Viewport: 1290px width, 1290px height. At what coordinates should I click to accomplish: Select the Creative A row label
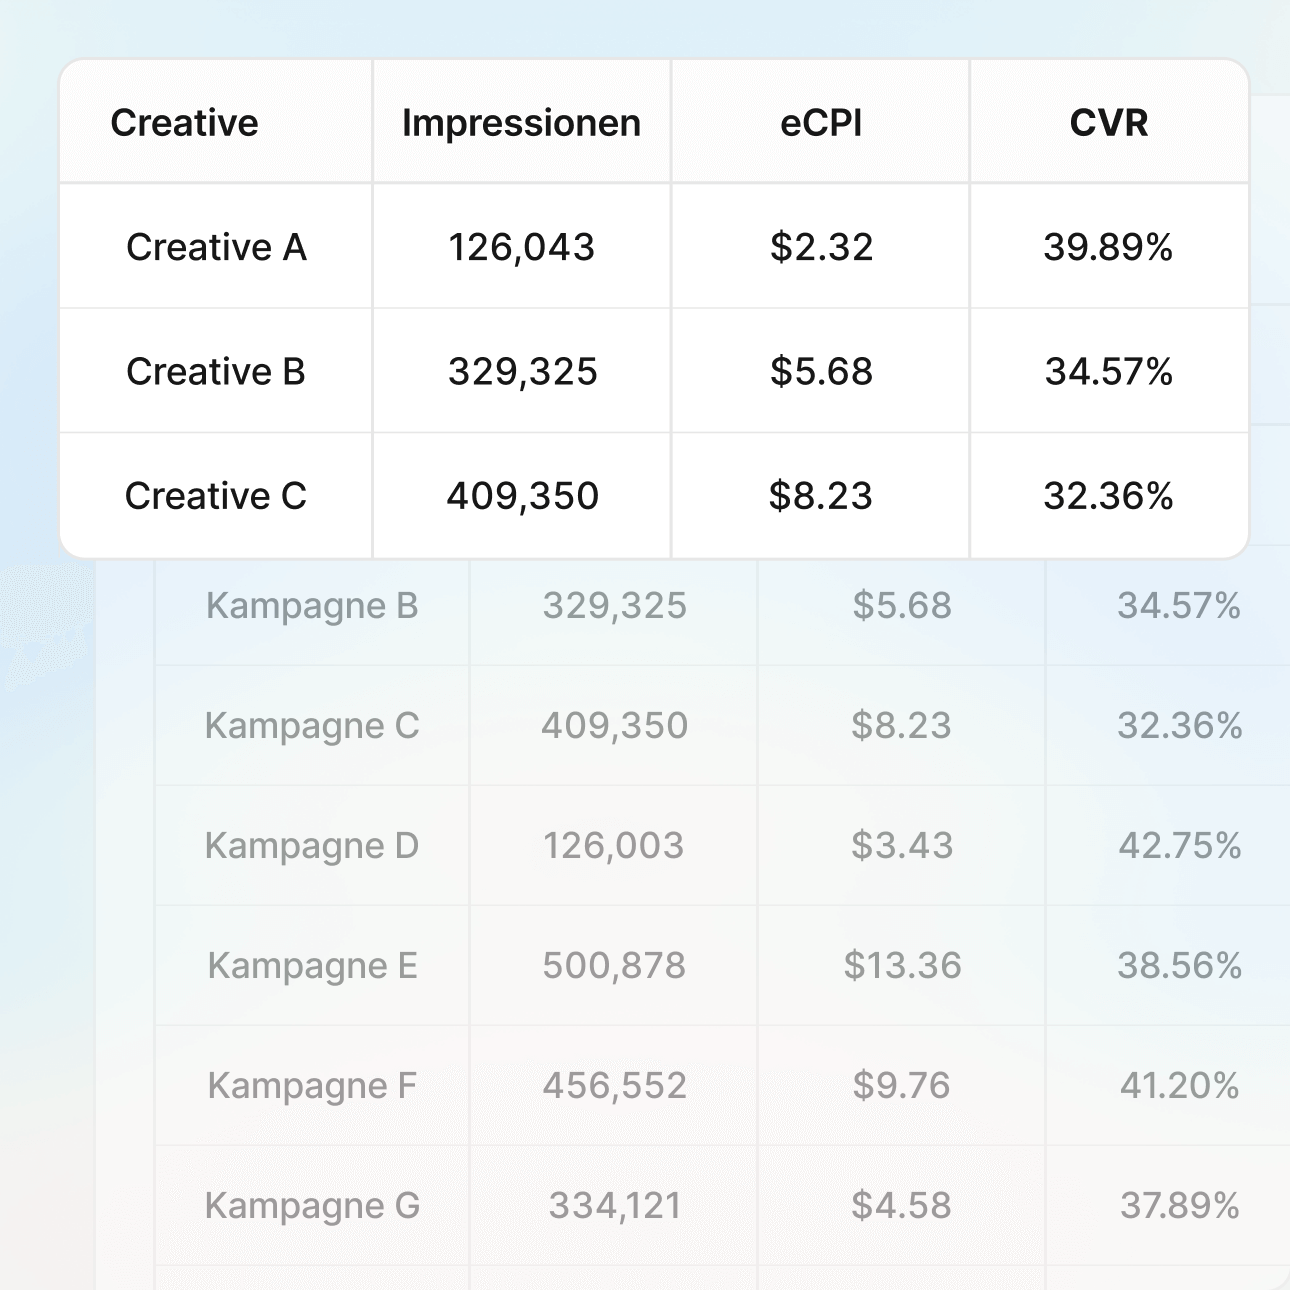tap(216, 247)
